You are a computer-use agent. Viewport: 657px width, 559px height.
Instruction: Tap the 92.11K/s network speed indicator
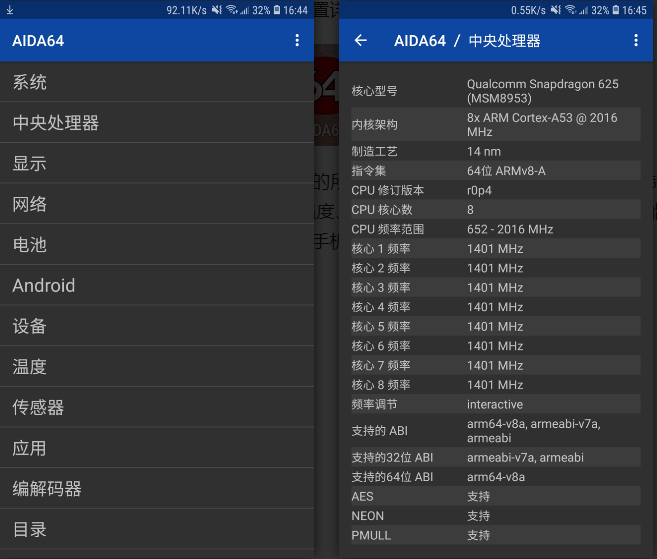(x=186, y=10)
